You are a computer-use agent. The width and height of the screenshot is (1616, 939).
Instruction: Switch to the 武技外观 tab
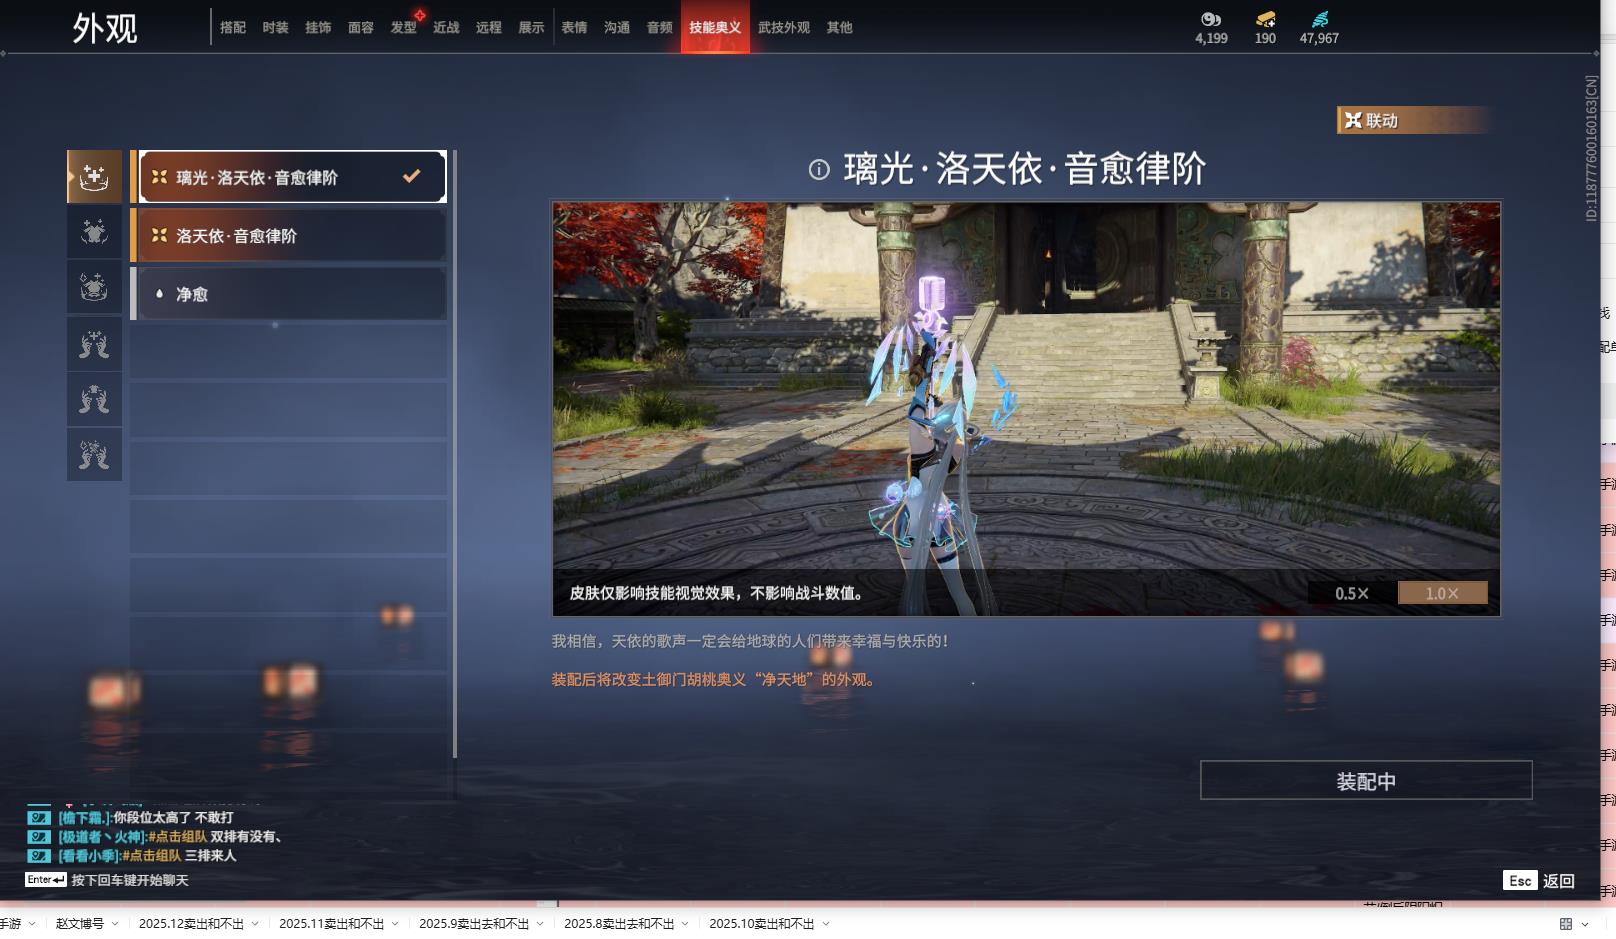(x=784, y=28)
